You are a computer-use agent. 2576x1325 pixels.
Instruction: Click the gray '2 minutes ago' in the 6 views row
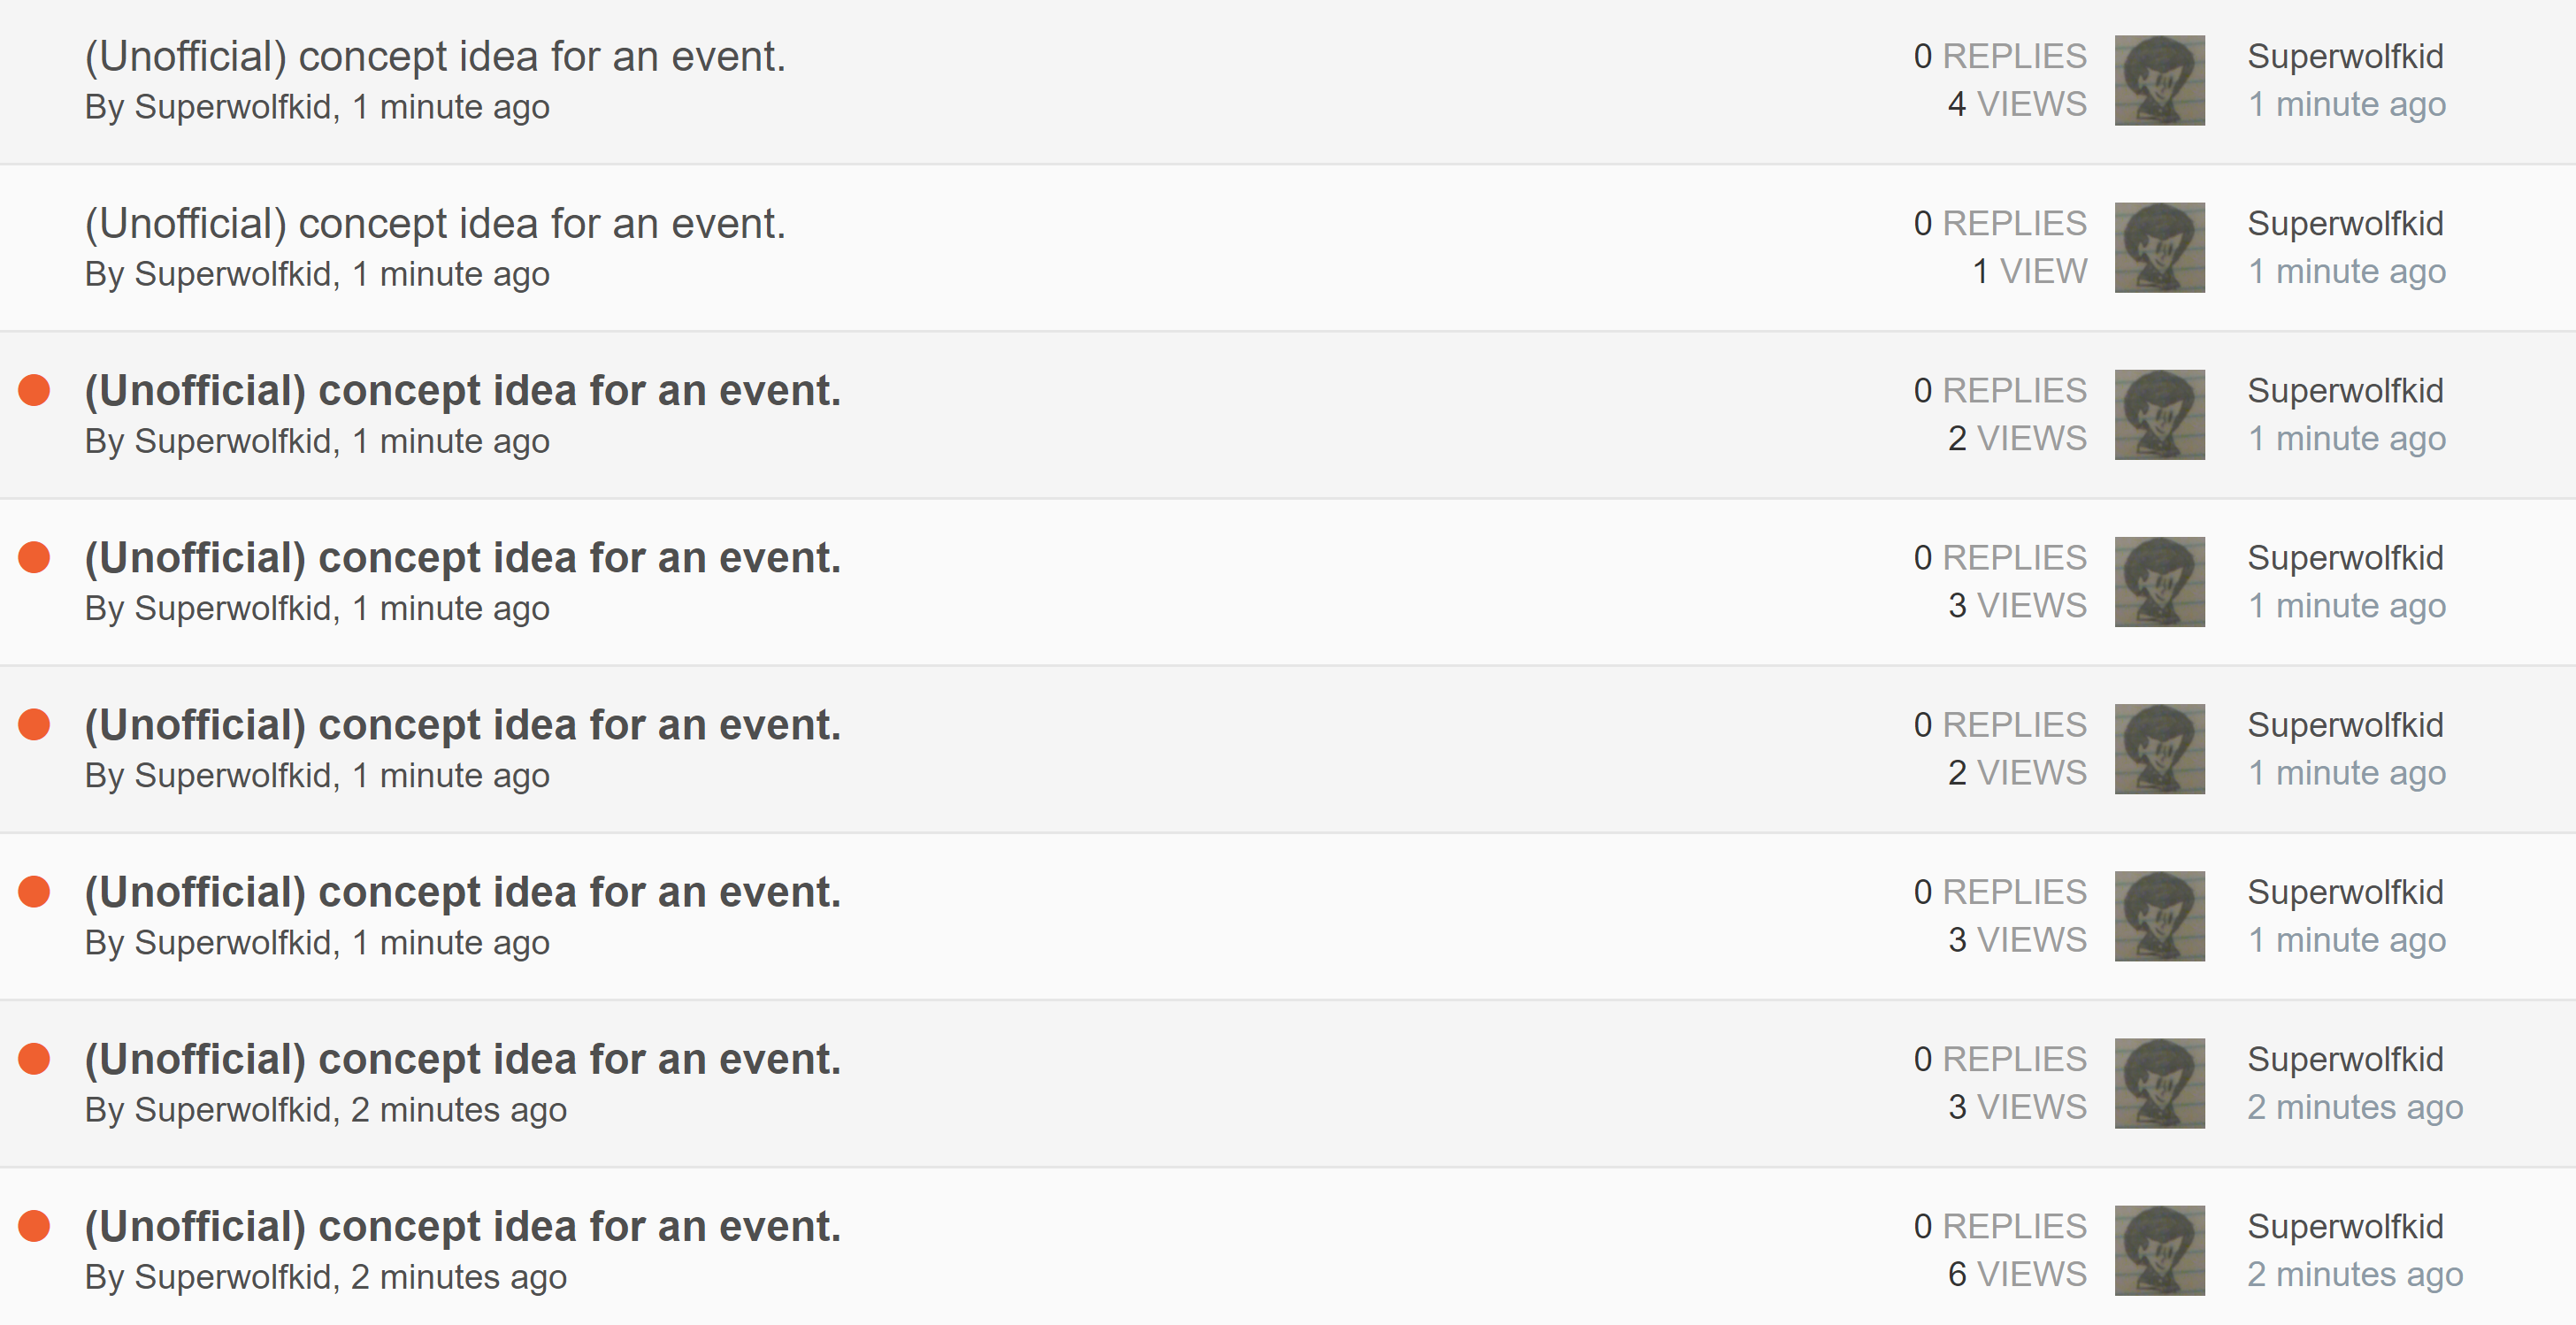pyautogui.click(x=2354, y=1275)
